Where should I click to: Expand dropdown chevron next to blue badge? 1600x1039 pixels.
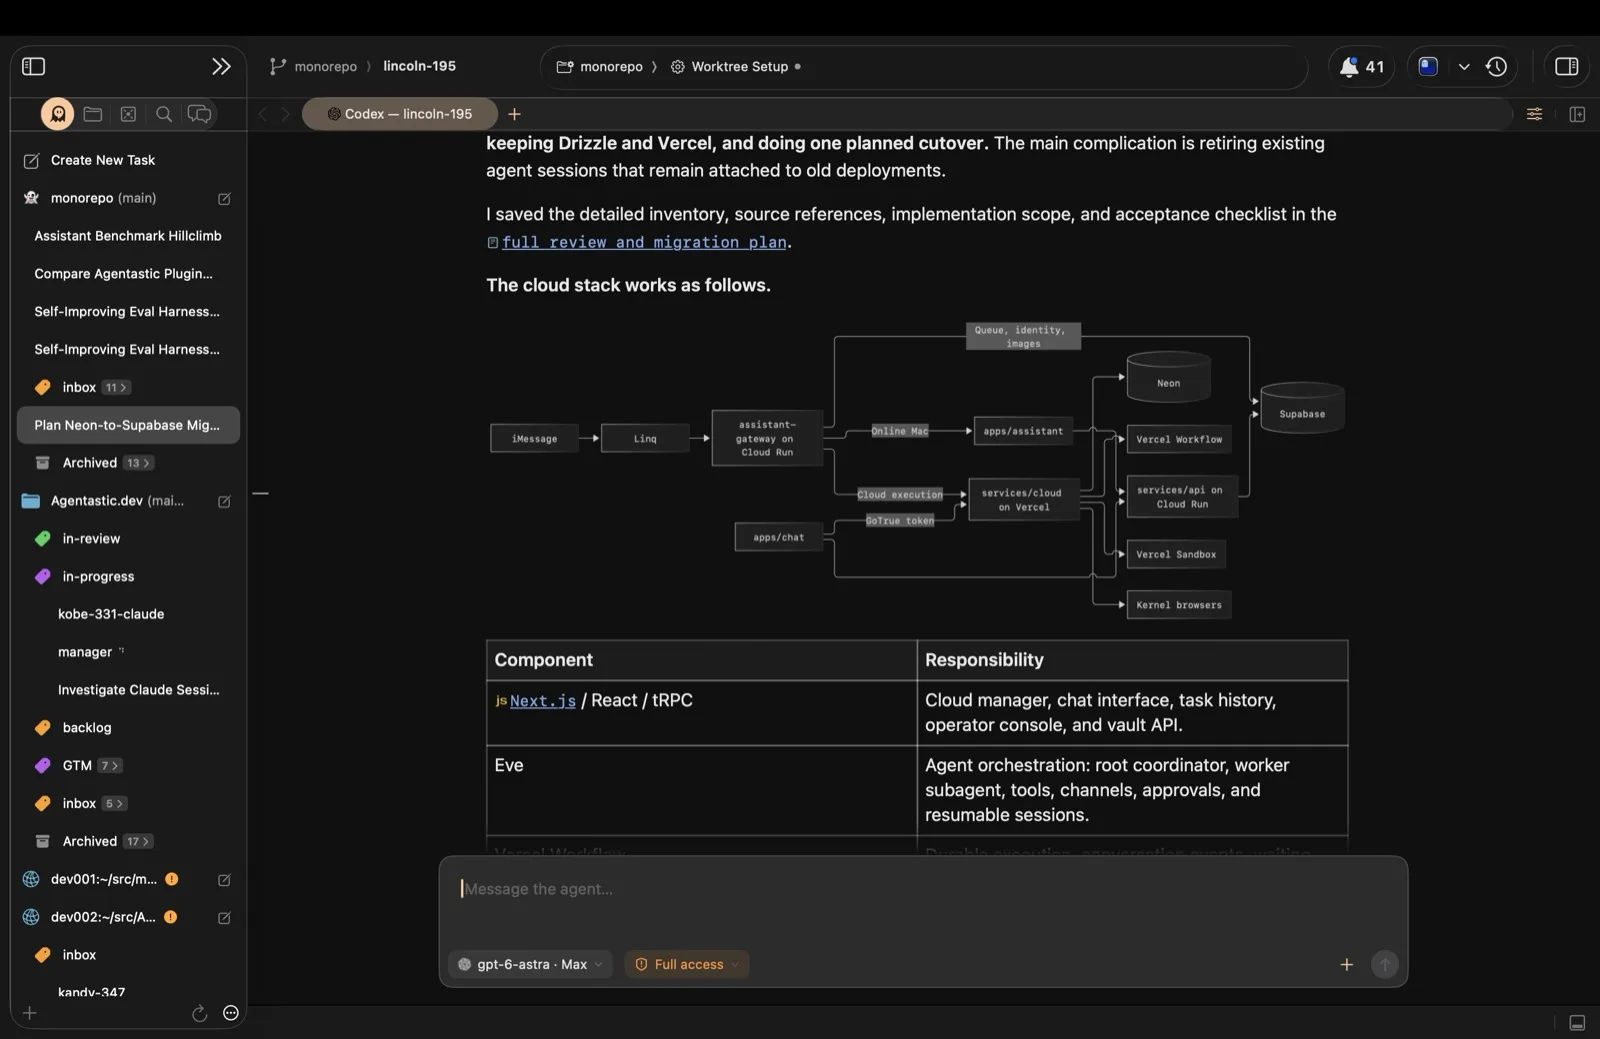click(x=1464, y=66)
